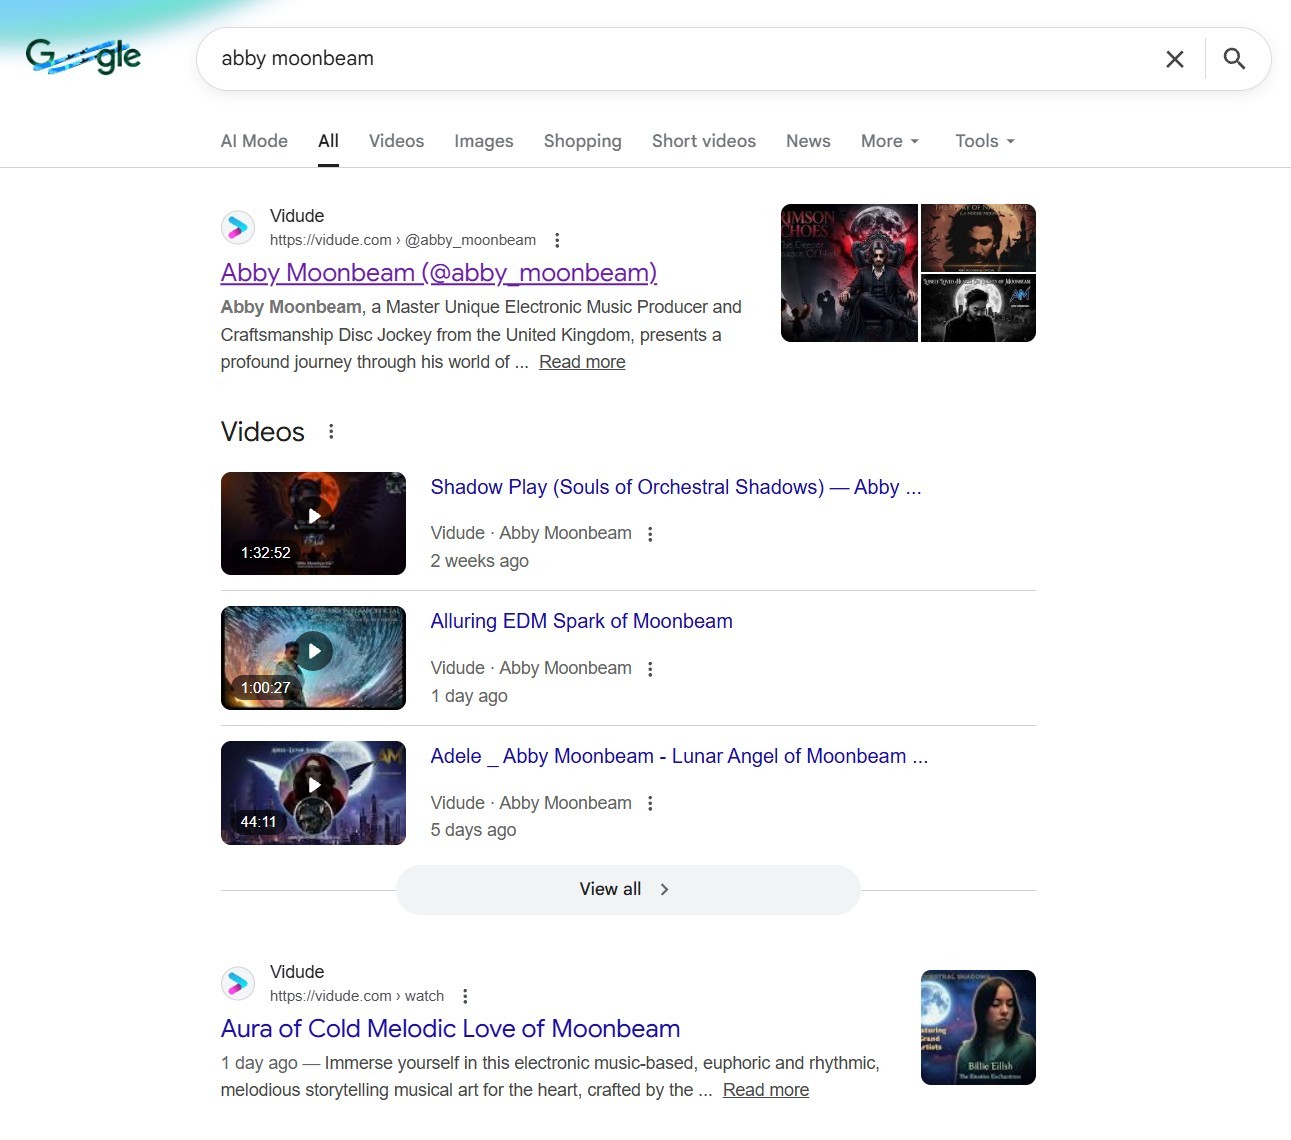1291x1140 pixels.
Task: Click the search box containing abby moonbeam
Action: [x=680, y=59]
